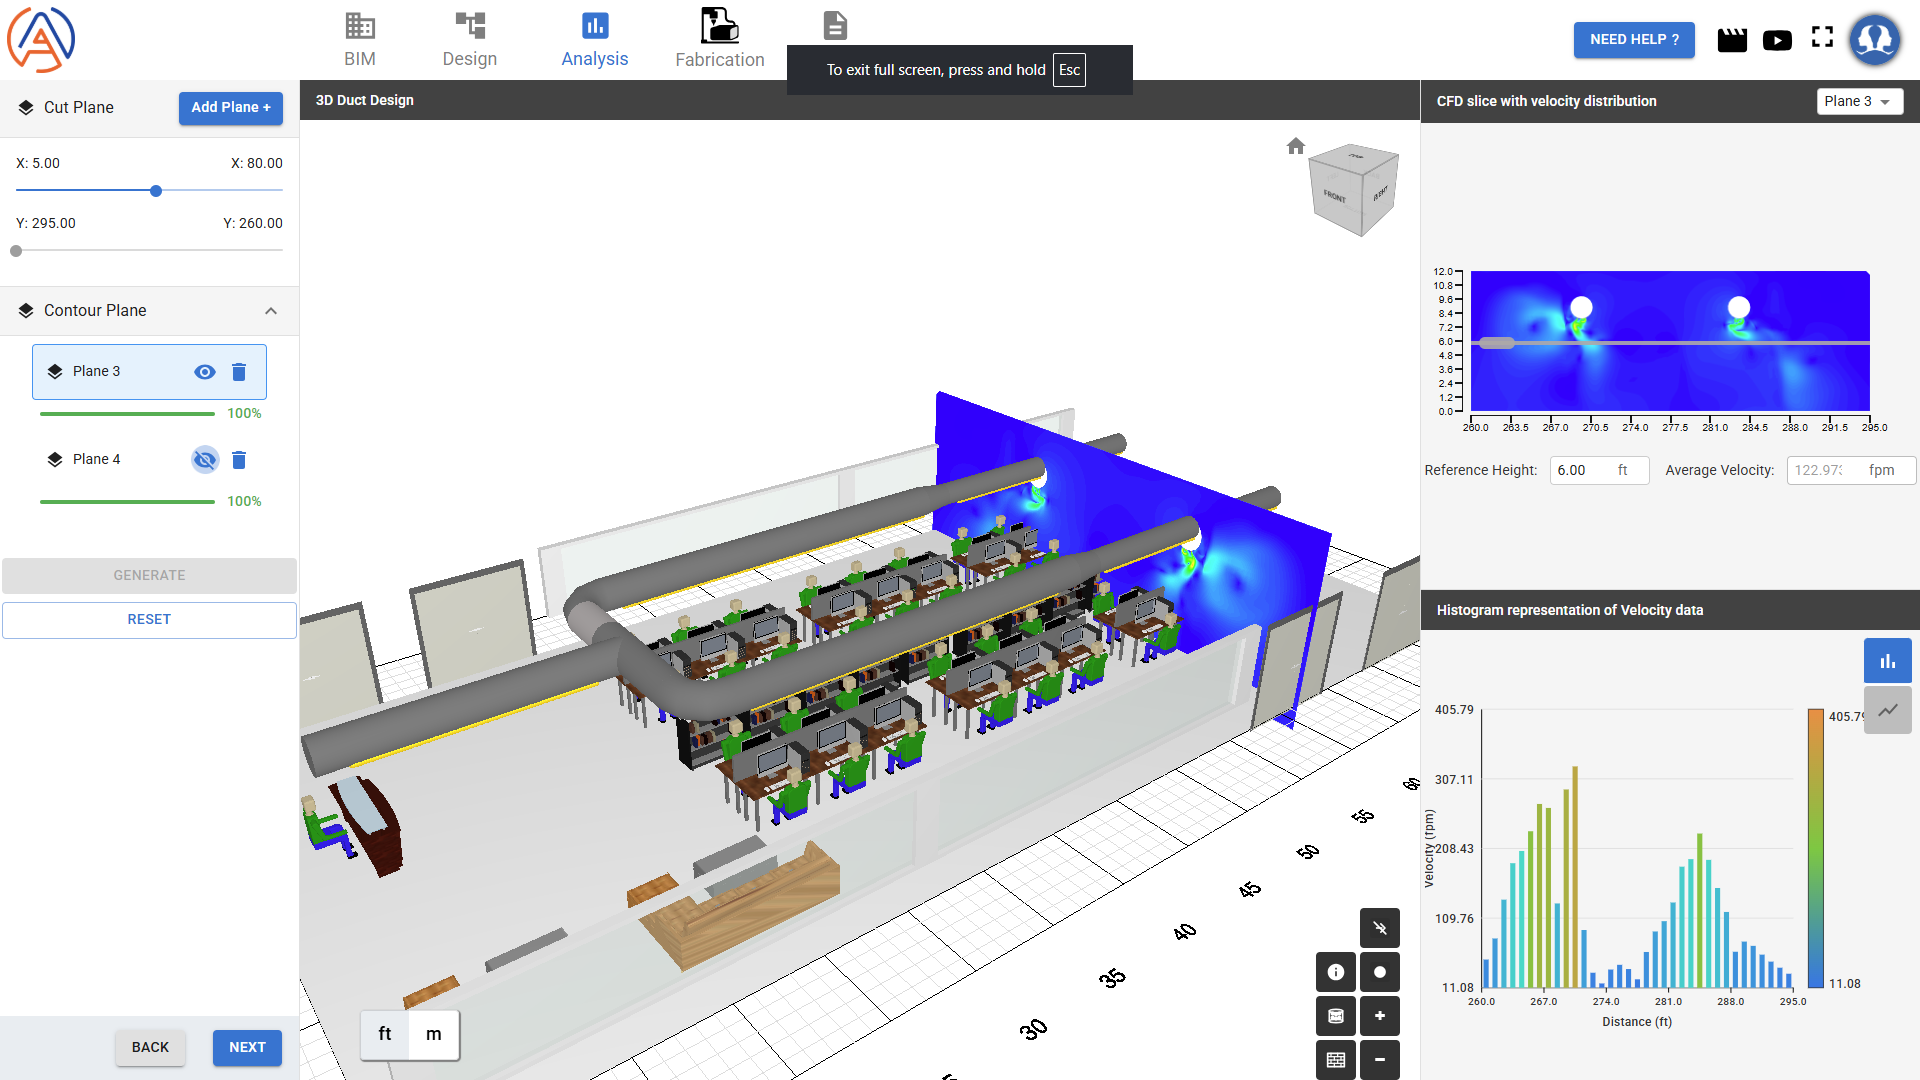This screenshot has width=1920, height=1080.
Task: Go to the Fabrication tab
Action: click(719, 40)
